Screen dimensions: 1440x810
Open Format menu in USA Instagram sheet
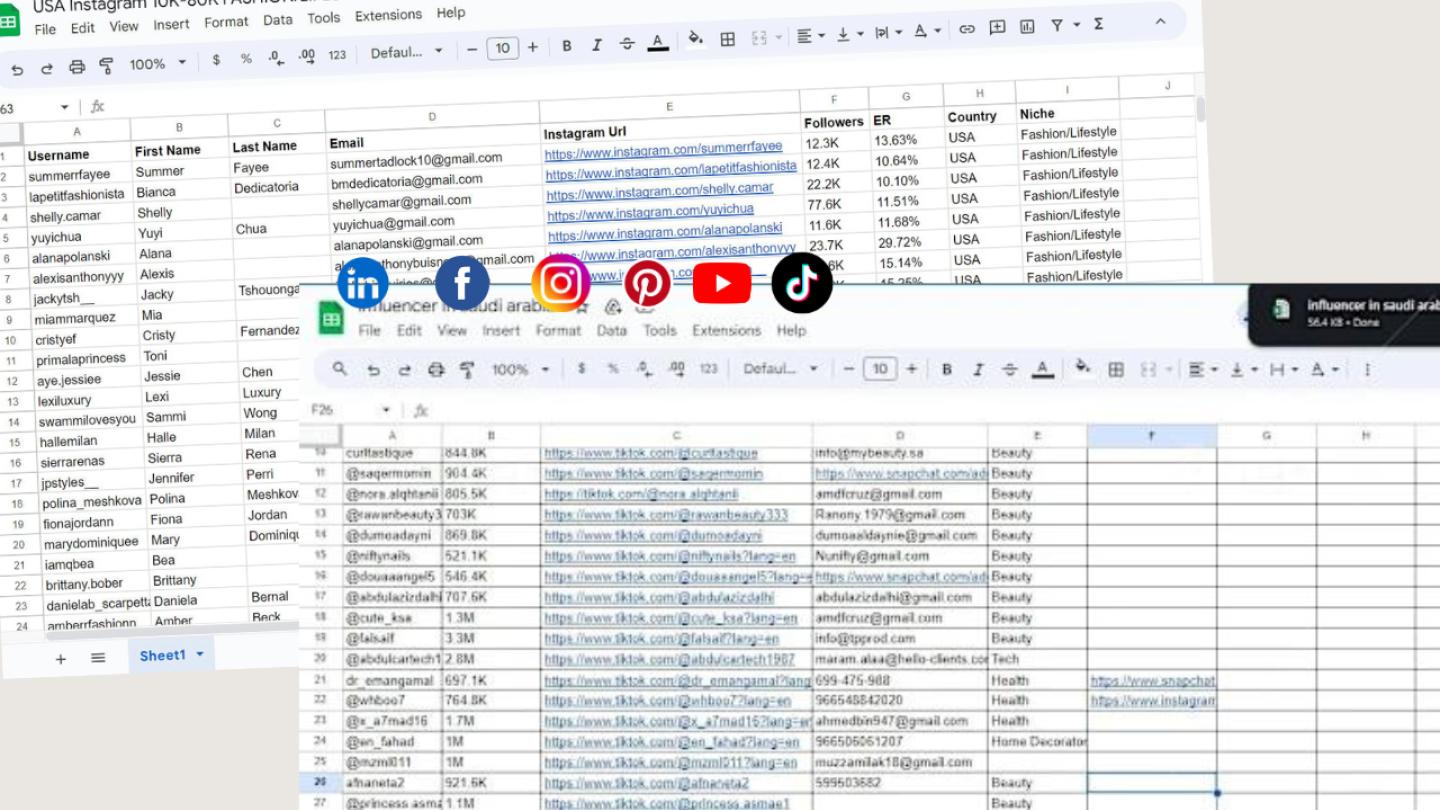coord(226,22)
